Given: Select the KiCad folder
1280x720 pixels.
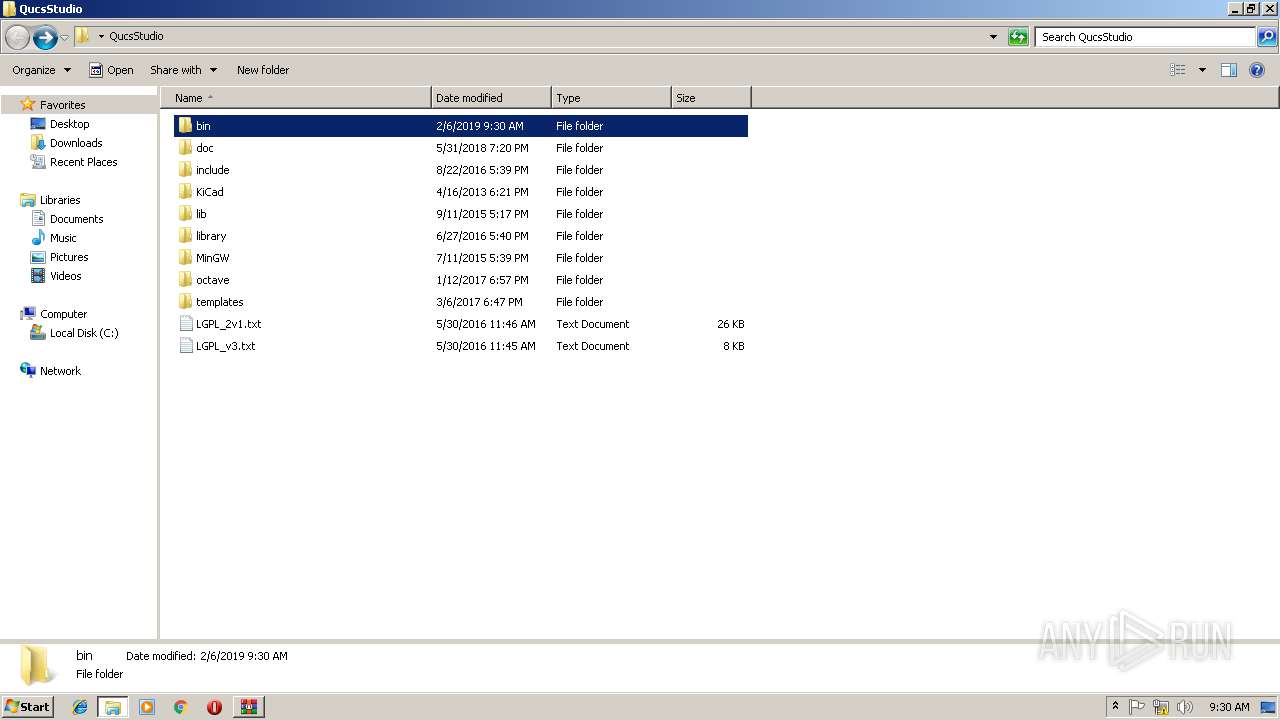Looking at the screenshot, I should [x=461, y=192].
